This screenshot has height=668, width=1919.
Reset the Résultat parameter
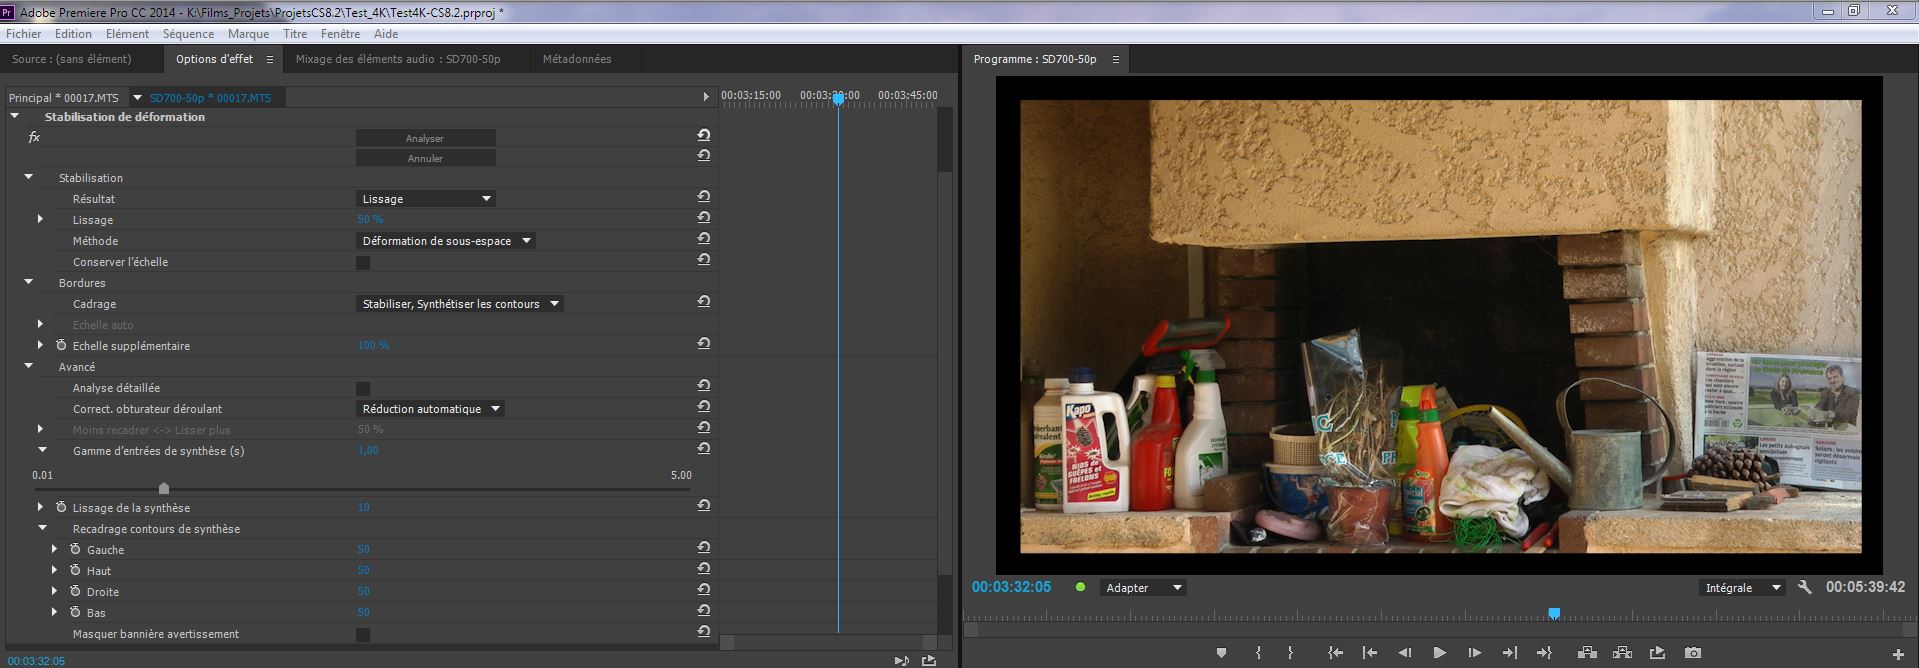coord(704,197)
